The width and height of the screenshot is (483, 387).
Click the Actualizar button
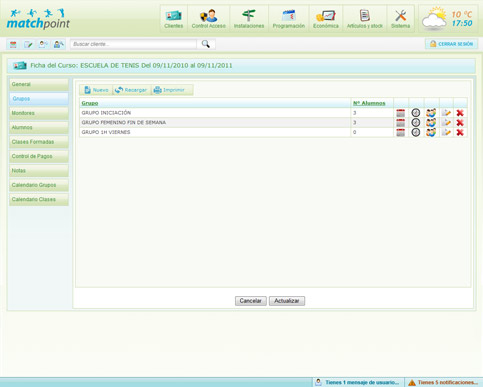[287, 301]
